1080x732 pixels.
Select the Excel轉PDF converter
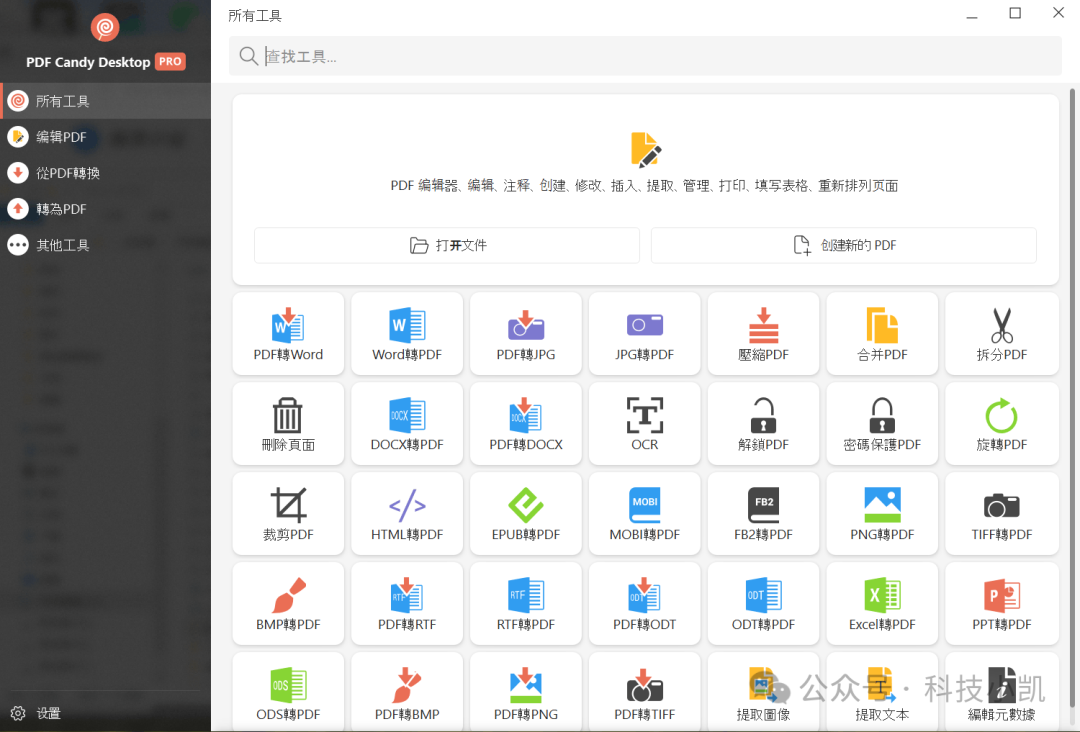882,603
